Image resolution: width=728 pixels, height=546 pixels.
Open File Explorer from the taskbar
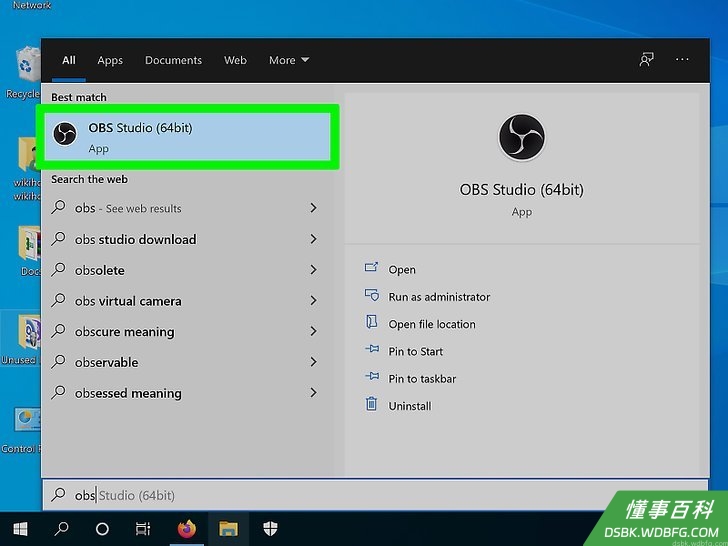[x=228, y=529]
